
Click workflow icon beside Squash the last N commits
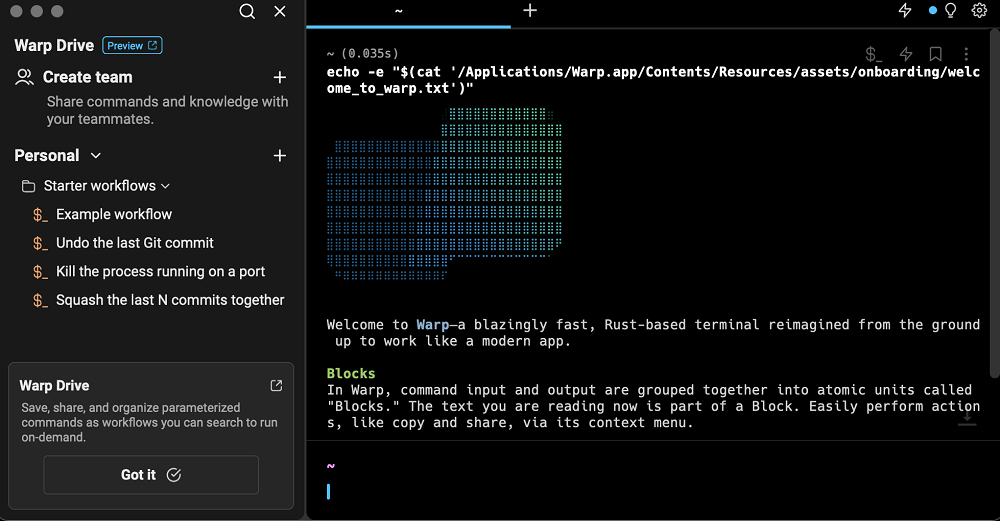pos(40,300)
